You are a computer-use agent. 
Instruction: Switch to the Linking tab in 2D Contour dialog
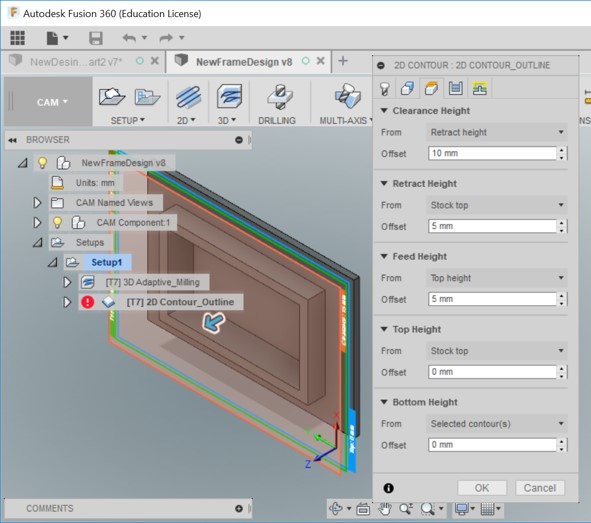coord(480,89)
